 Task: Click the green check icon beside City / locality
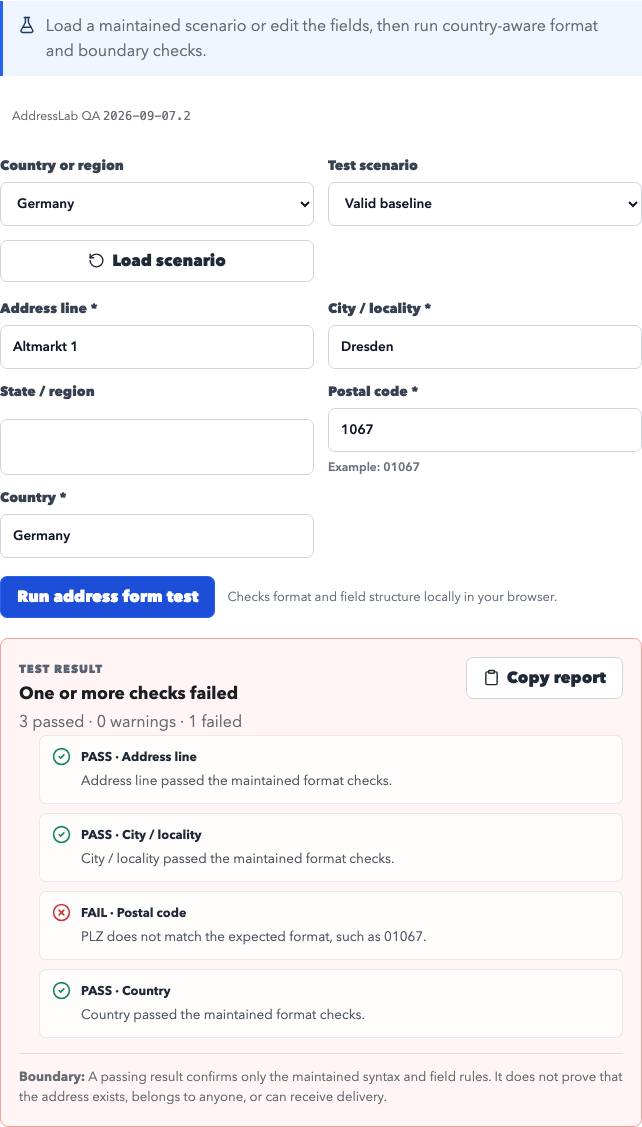(x=62, y=834)
